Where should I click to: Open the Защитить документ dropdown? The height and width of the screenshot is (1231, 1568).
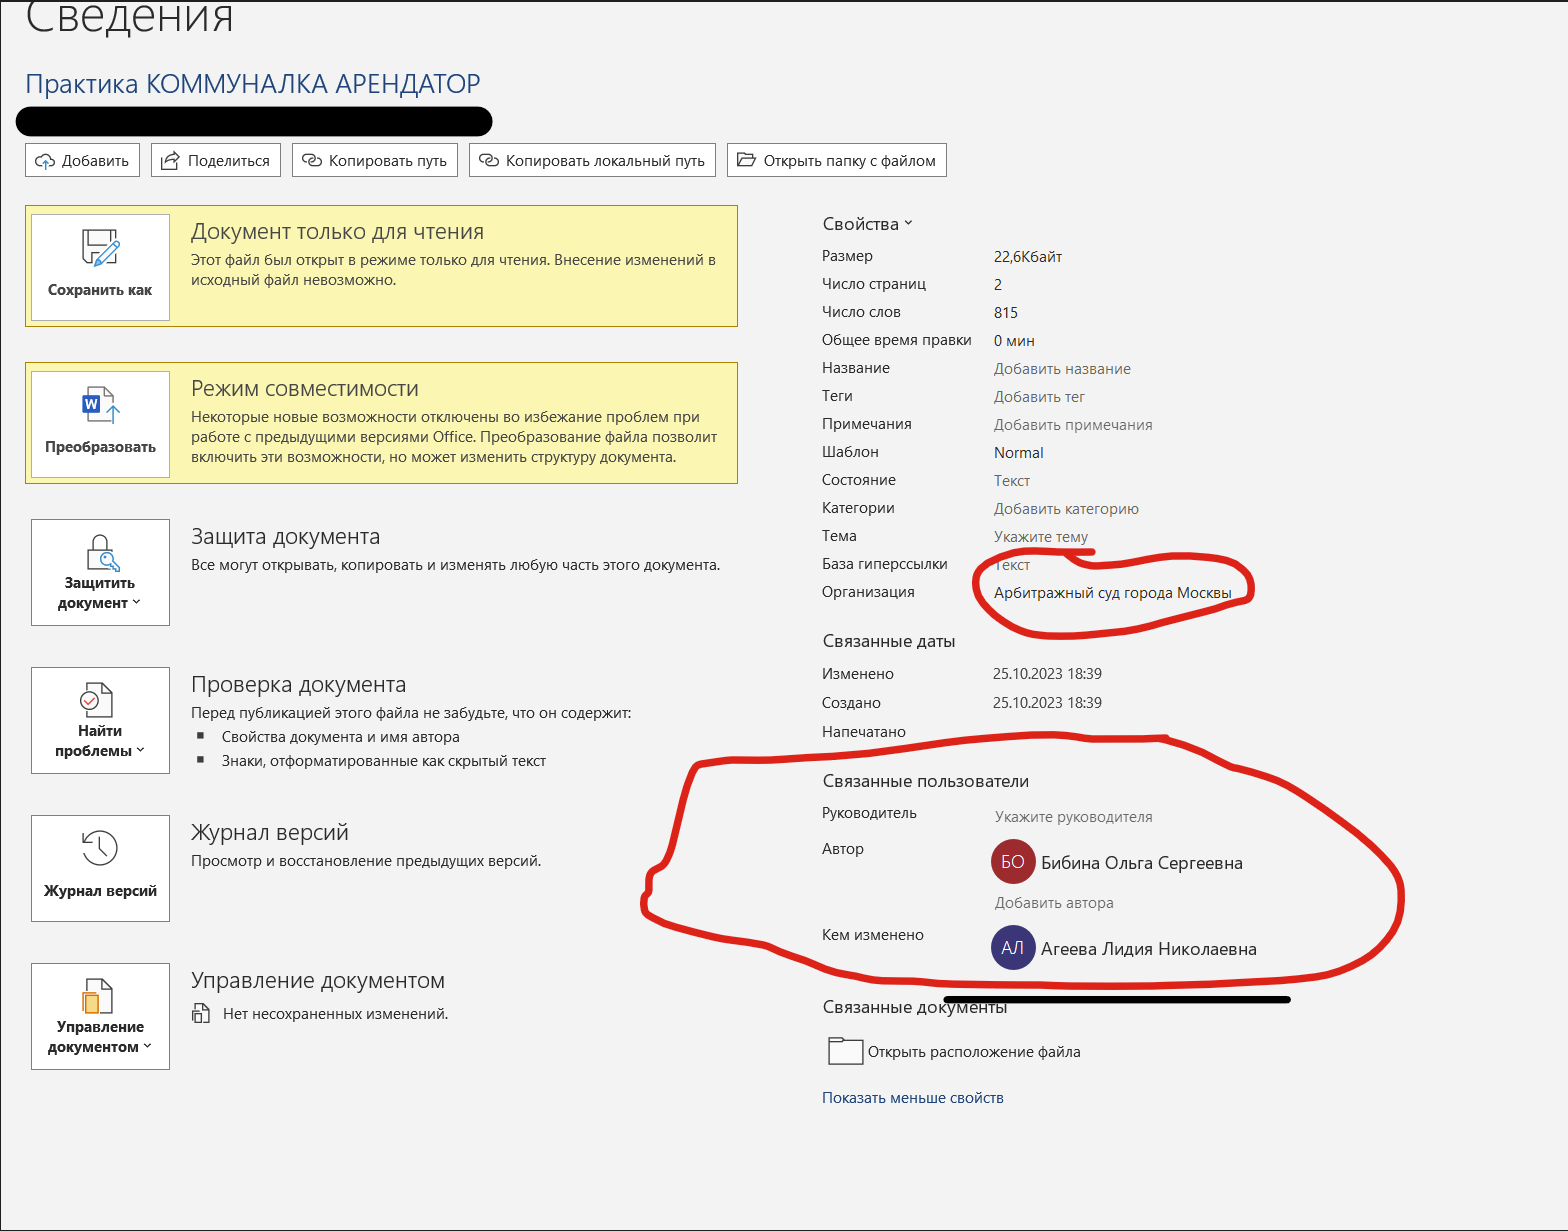point(100,572)
